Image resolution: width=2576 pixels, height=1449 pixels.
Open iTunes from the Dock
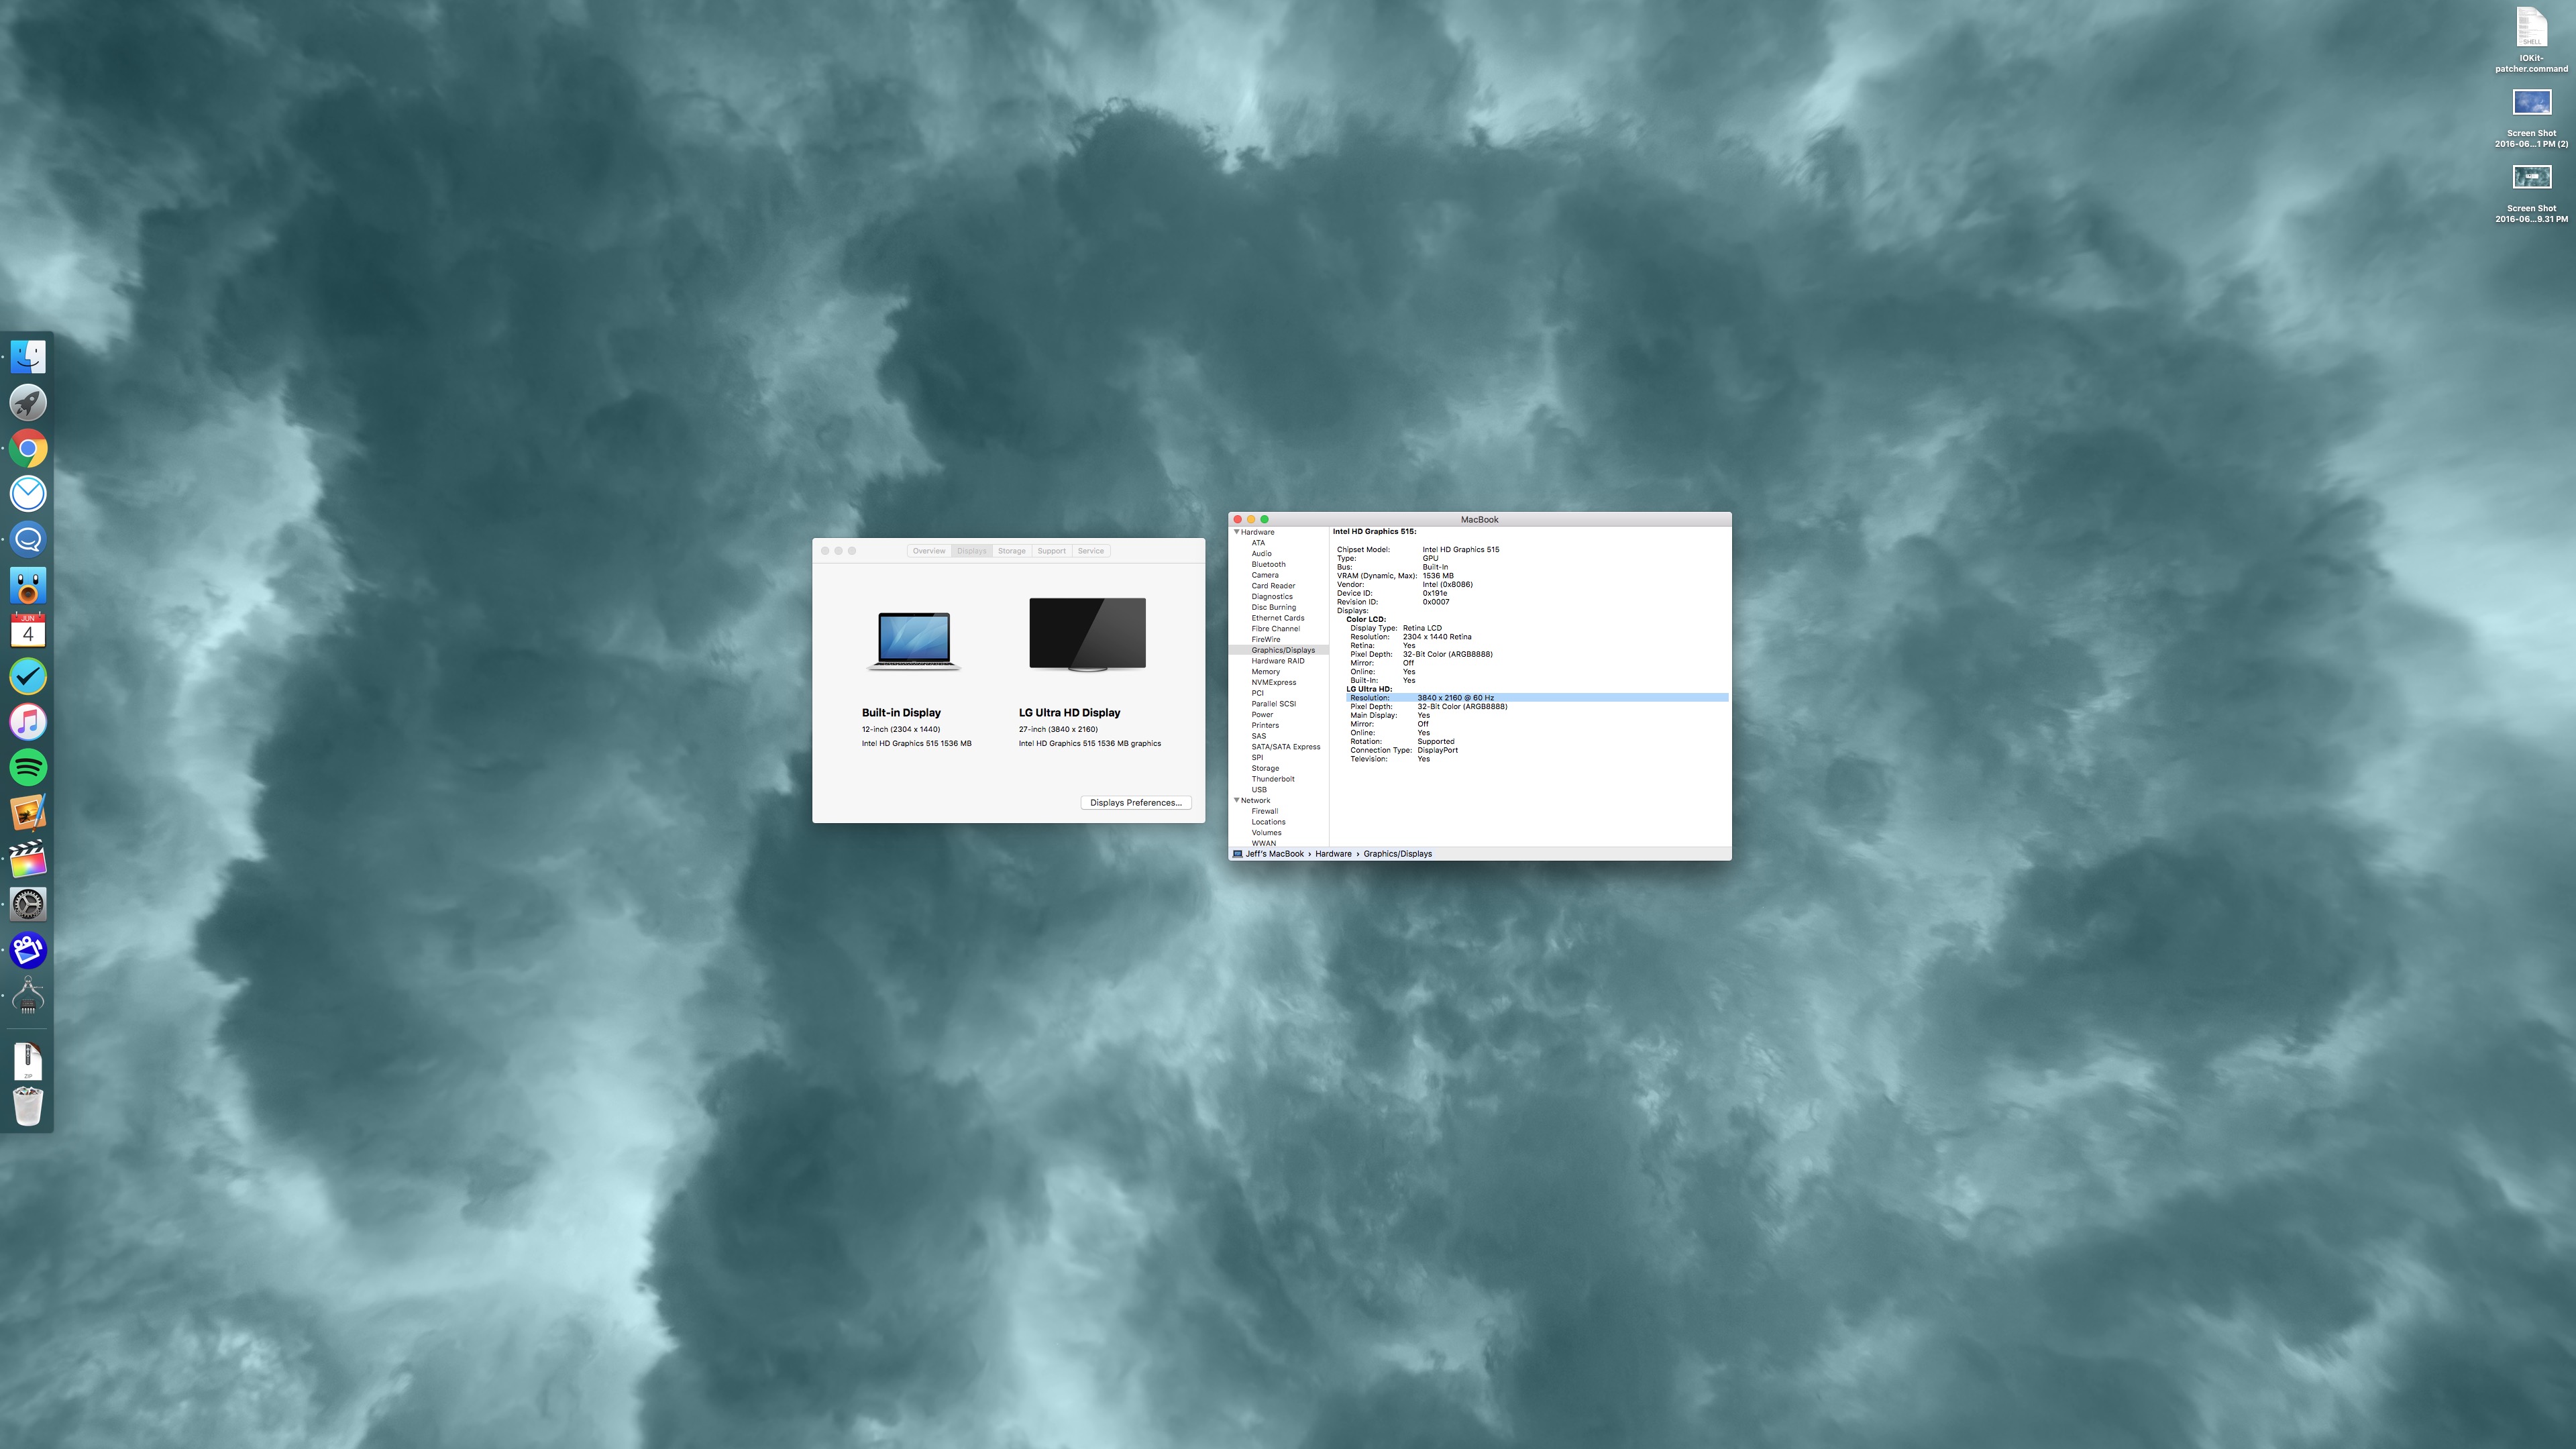tap(27, 722)
